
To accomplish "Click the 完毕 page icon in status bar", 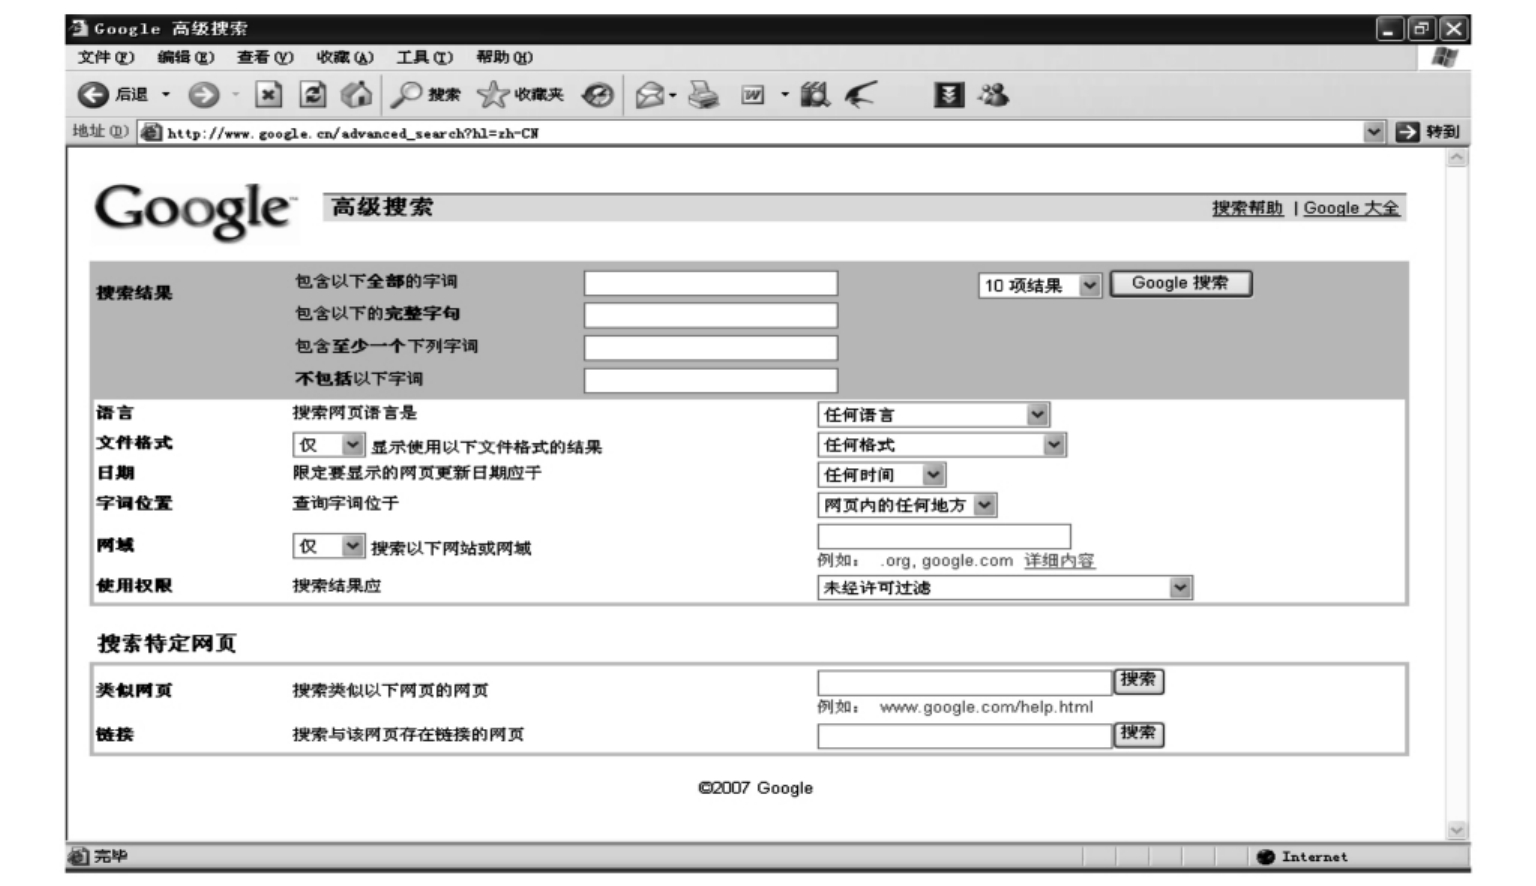I will click(78, 857).
